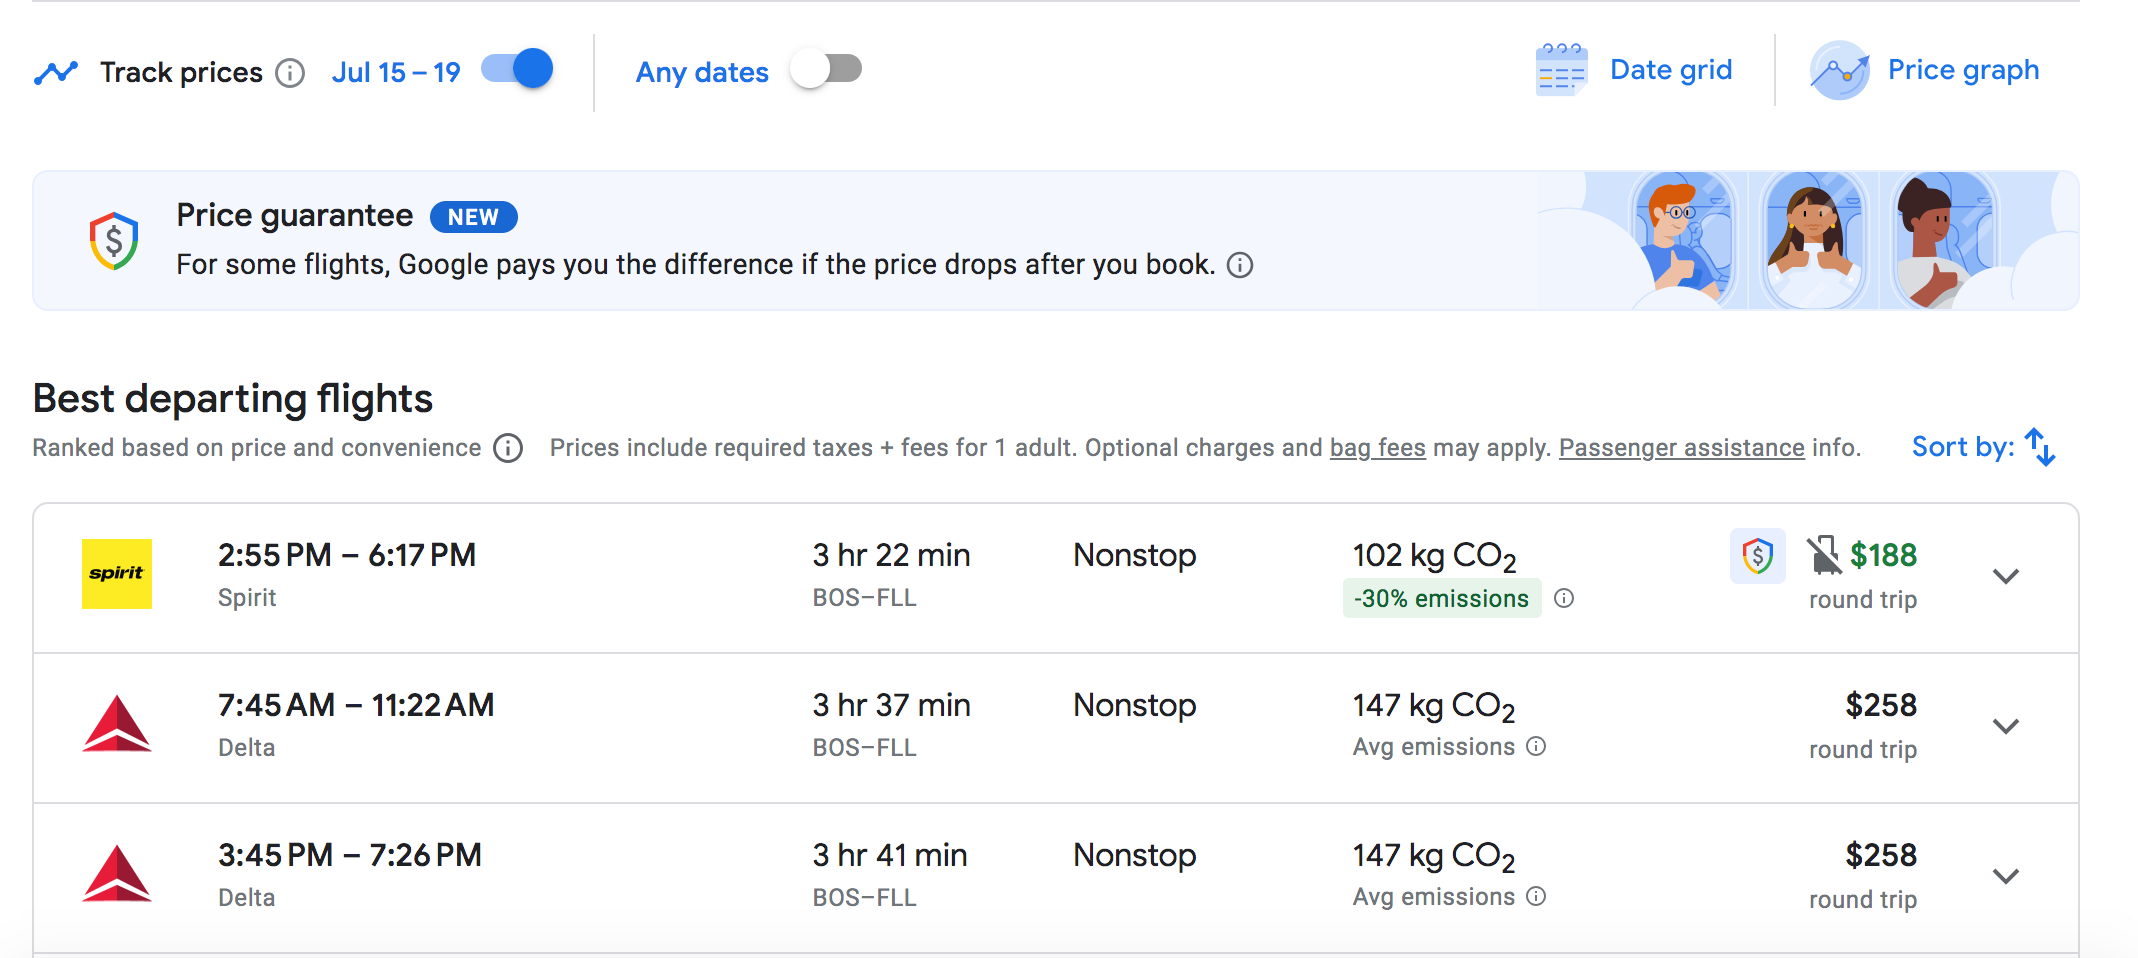Open the Sort by menu
2138x958 pixels.
(1983, 447)
